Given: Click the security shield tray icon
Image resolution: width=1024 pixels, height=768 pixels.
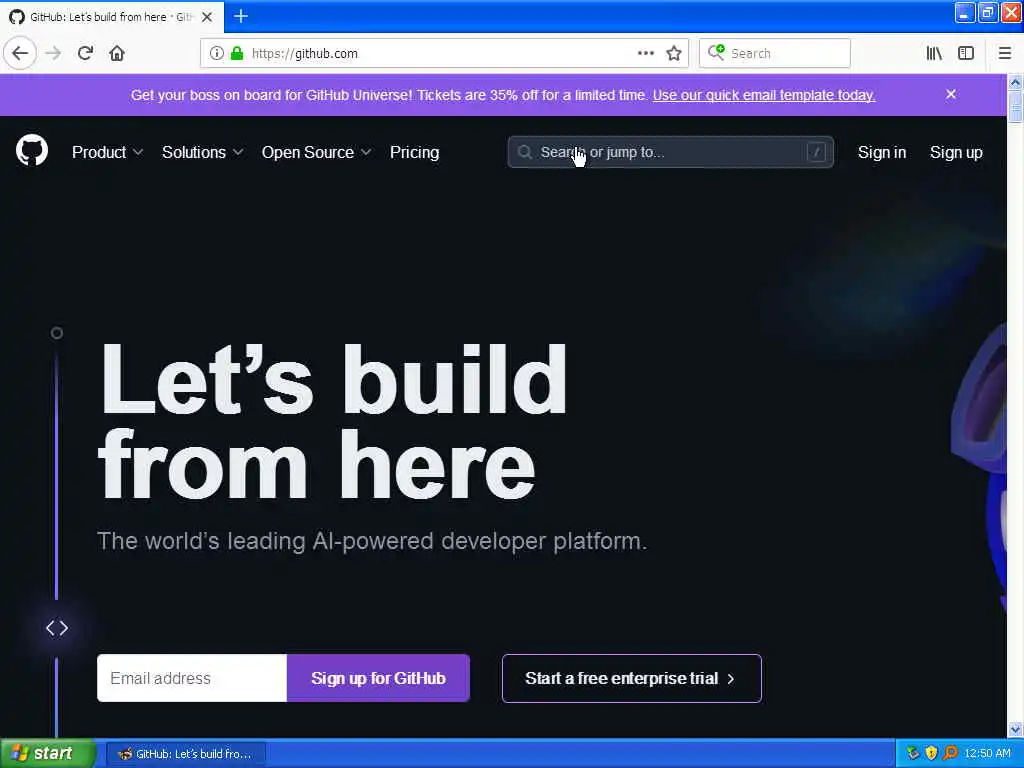Looking at the screenshot, I should click(x=931, y=753).
